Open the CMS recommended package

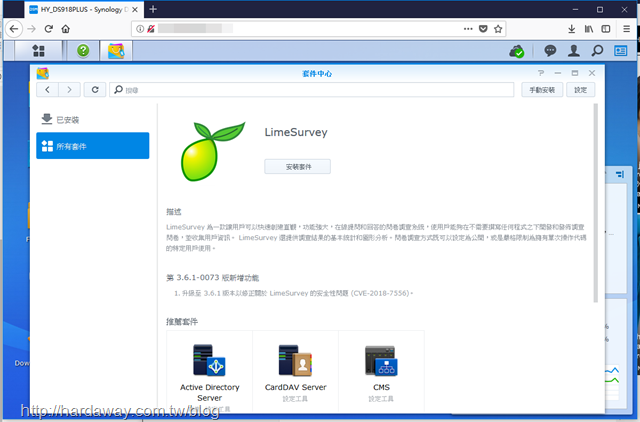[x=381, y=373]
